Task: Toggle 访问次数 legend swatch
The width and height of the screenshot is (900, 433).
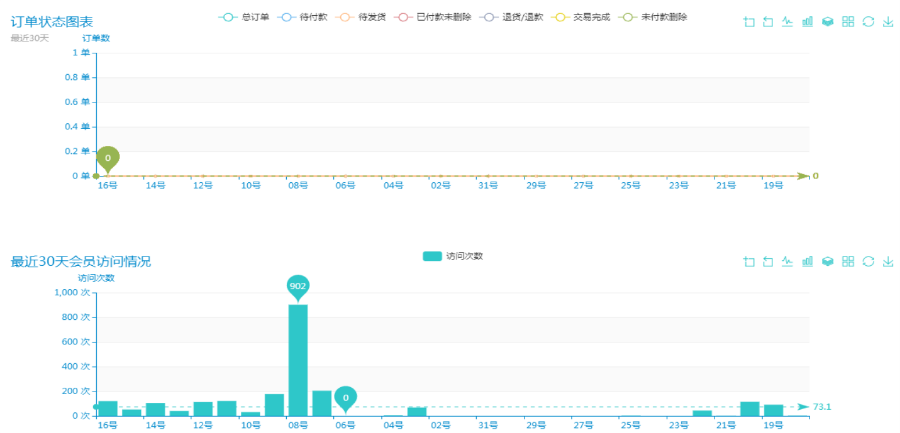Action: [x=453, y=256]
